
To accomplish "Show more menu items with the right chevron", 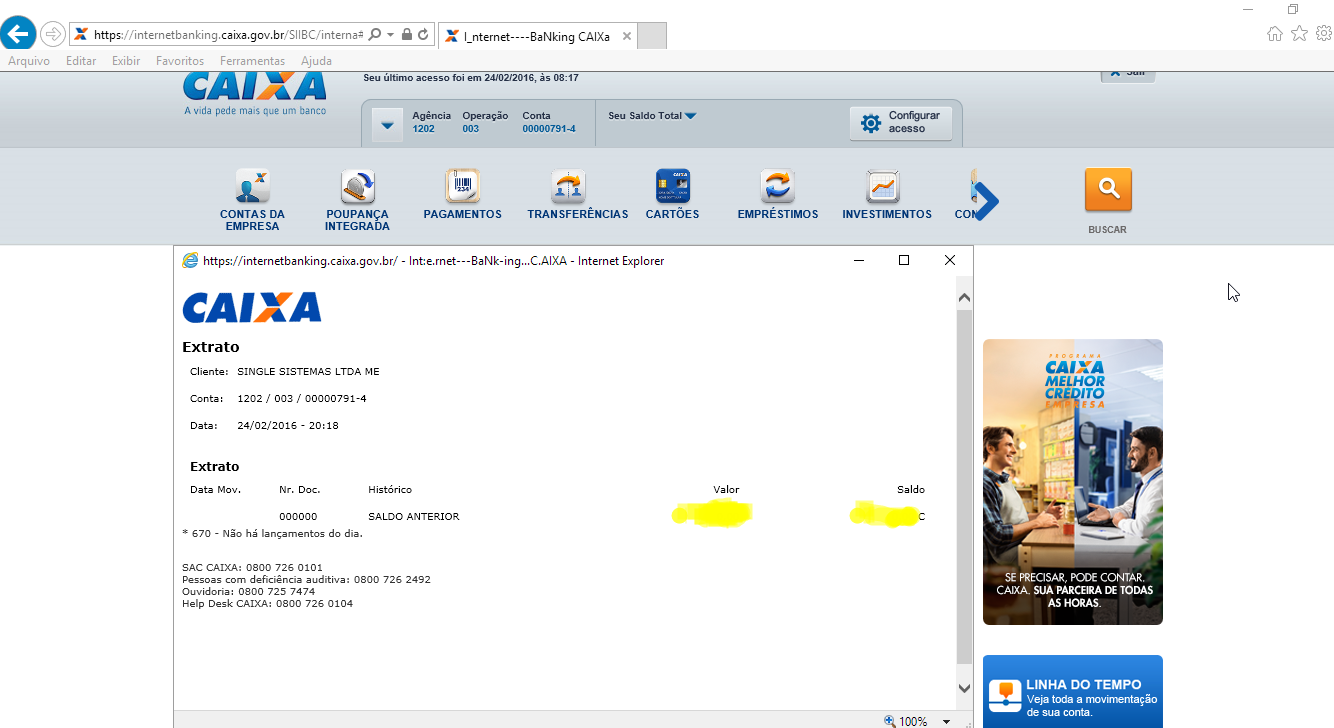I will (985, 201).
